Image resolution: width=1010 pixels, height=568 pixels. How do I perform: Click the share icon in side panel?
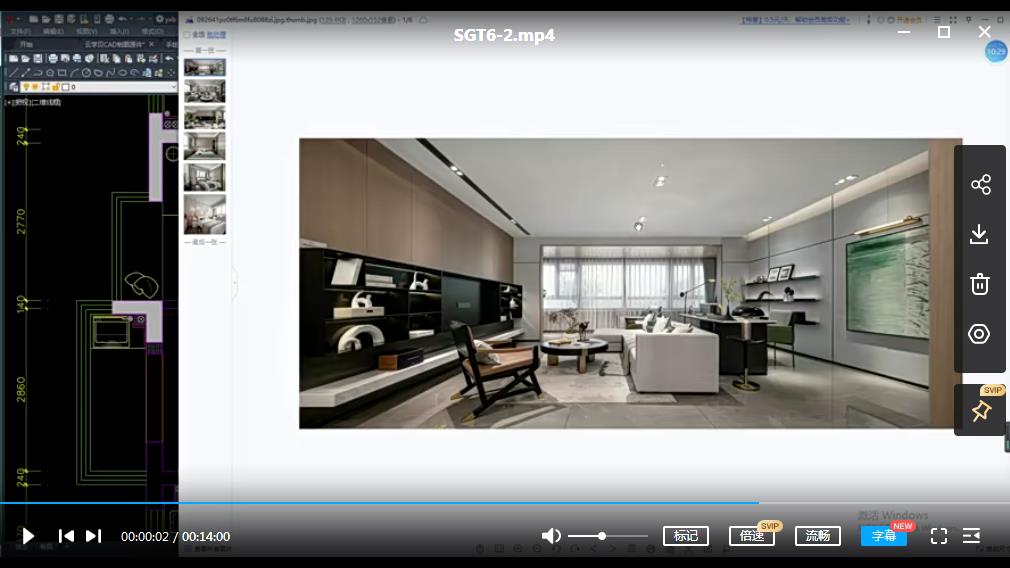click(x=980, y=185)
